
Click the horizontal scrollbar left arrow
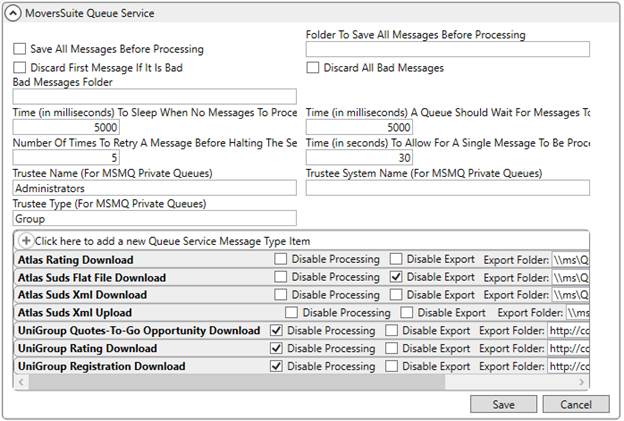(20, 382)
